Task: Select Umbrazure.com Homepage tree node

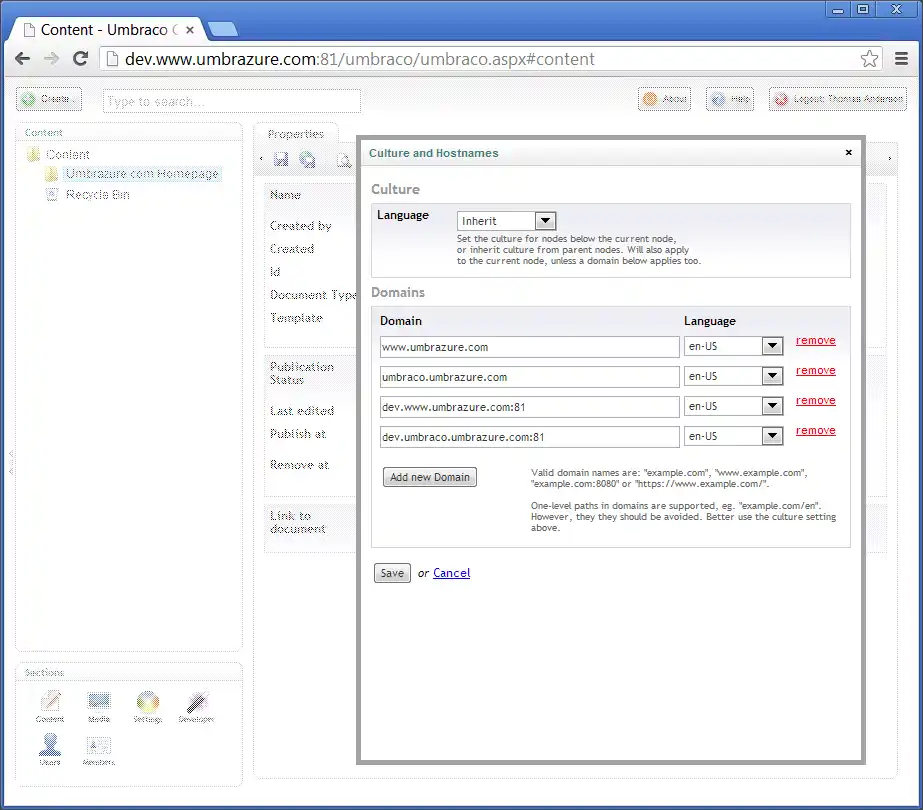Action: [142, 174]
